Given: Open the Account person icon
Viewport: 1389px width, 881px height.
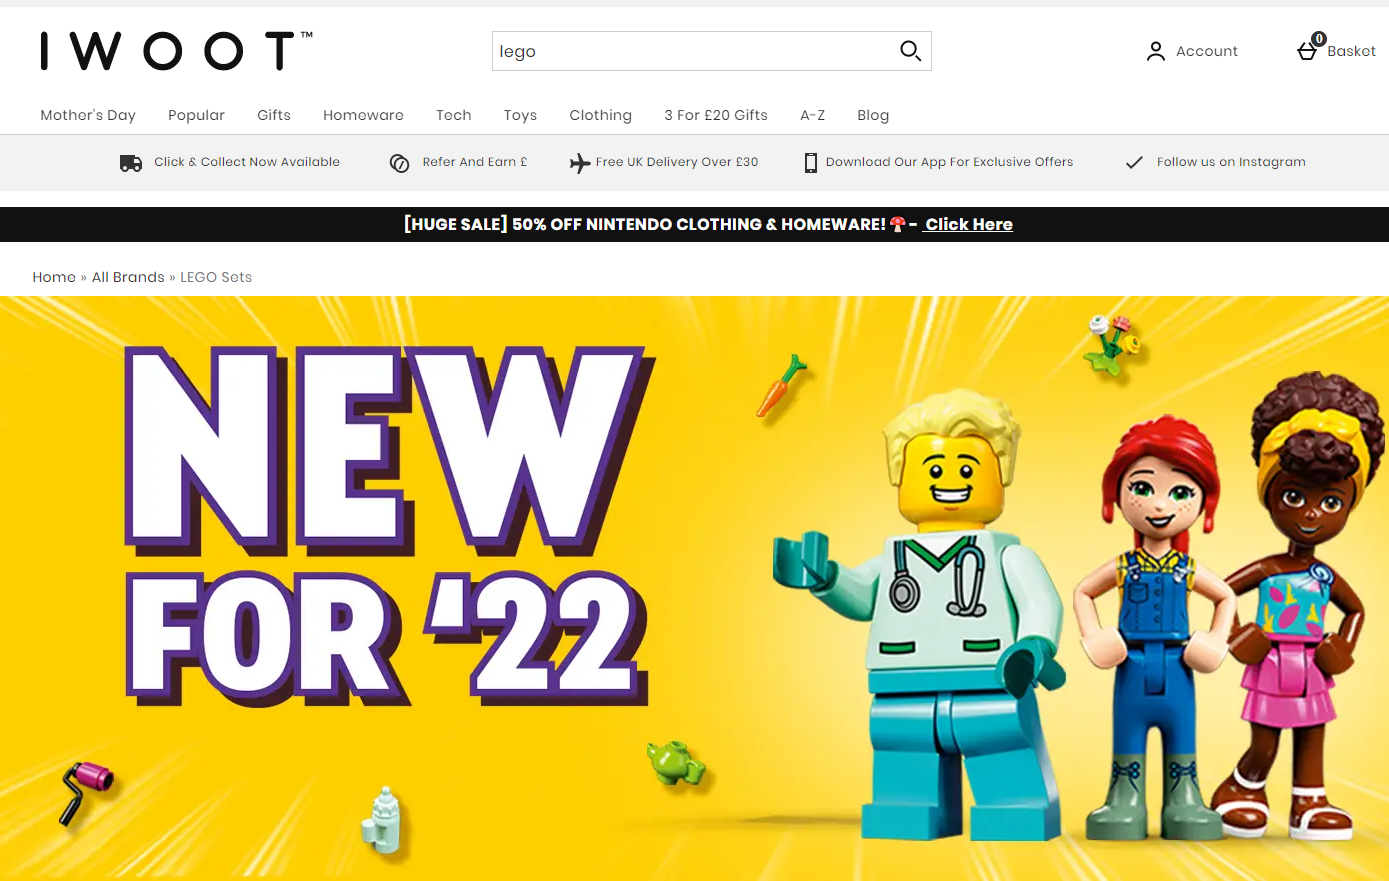Looking at the screenshot, I should click(x=1156, y=51).
